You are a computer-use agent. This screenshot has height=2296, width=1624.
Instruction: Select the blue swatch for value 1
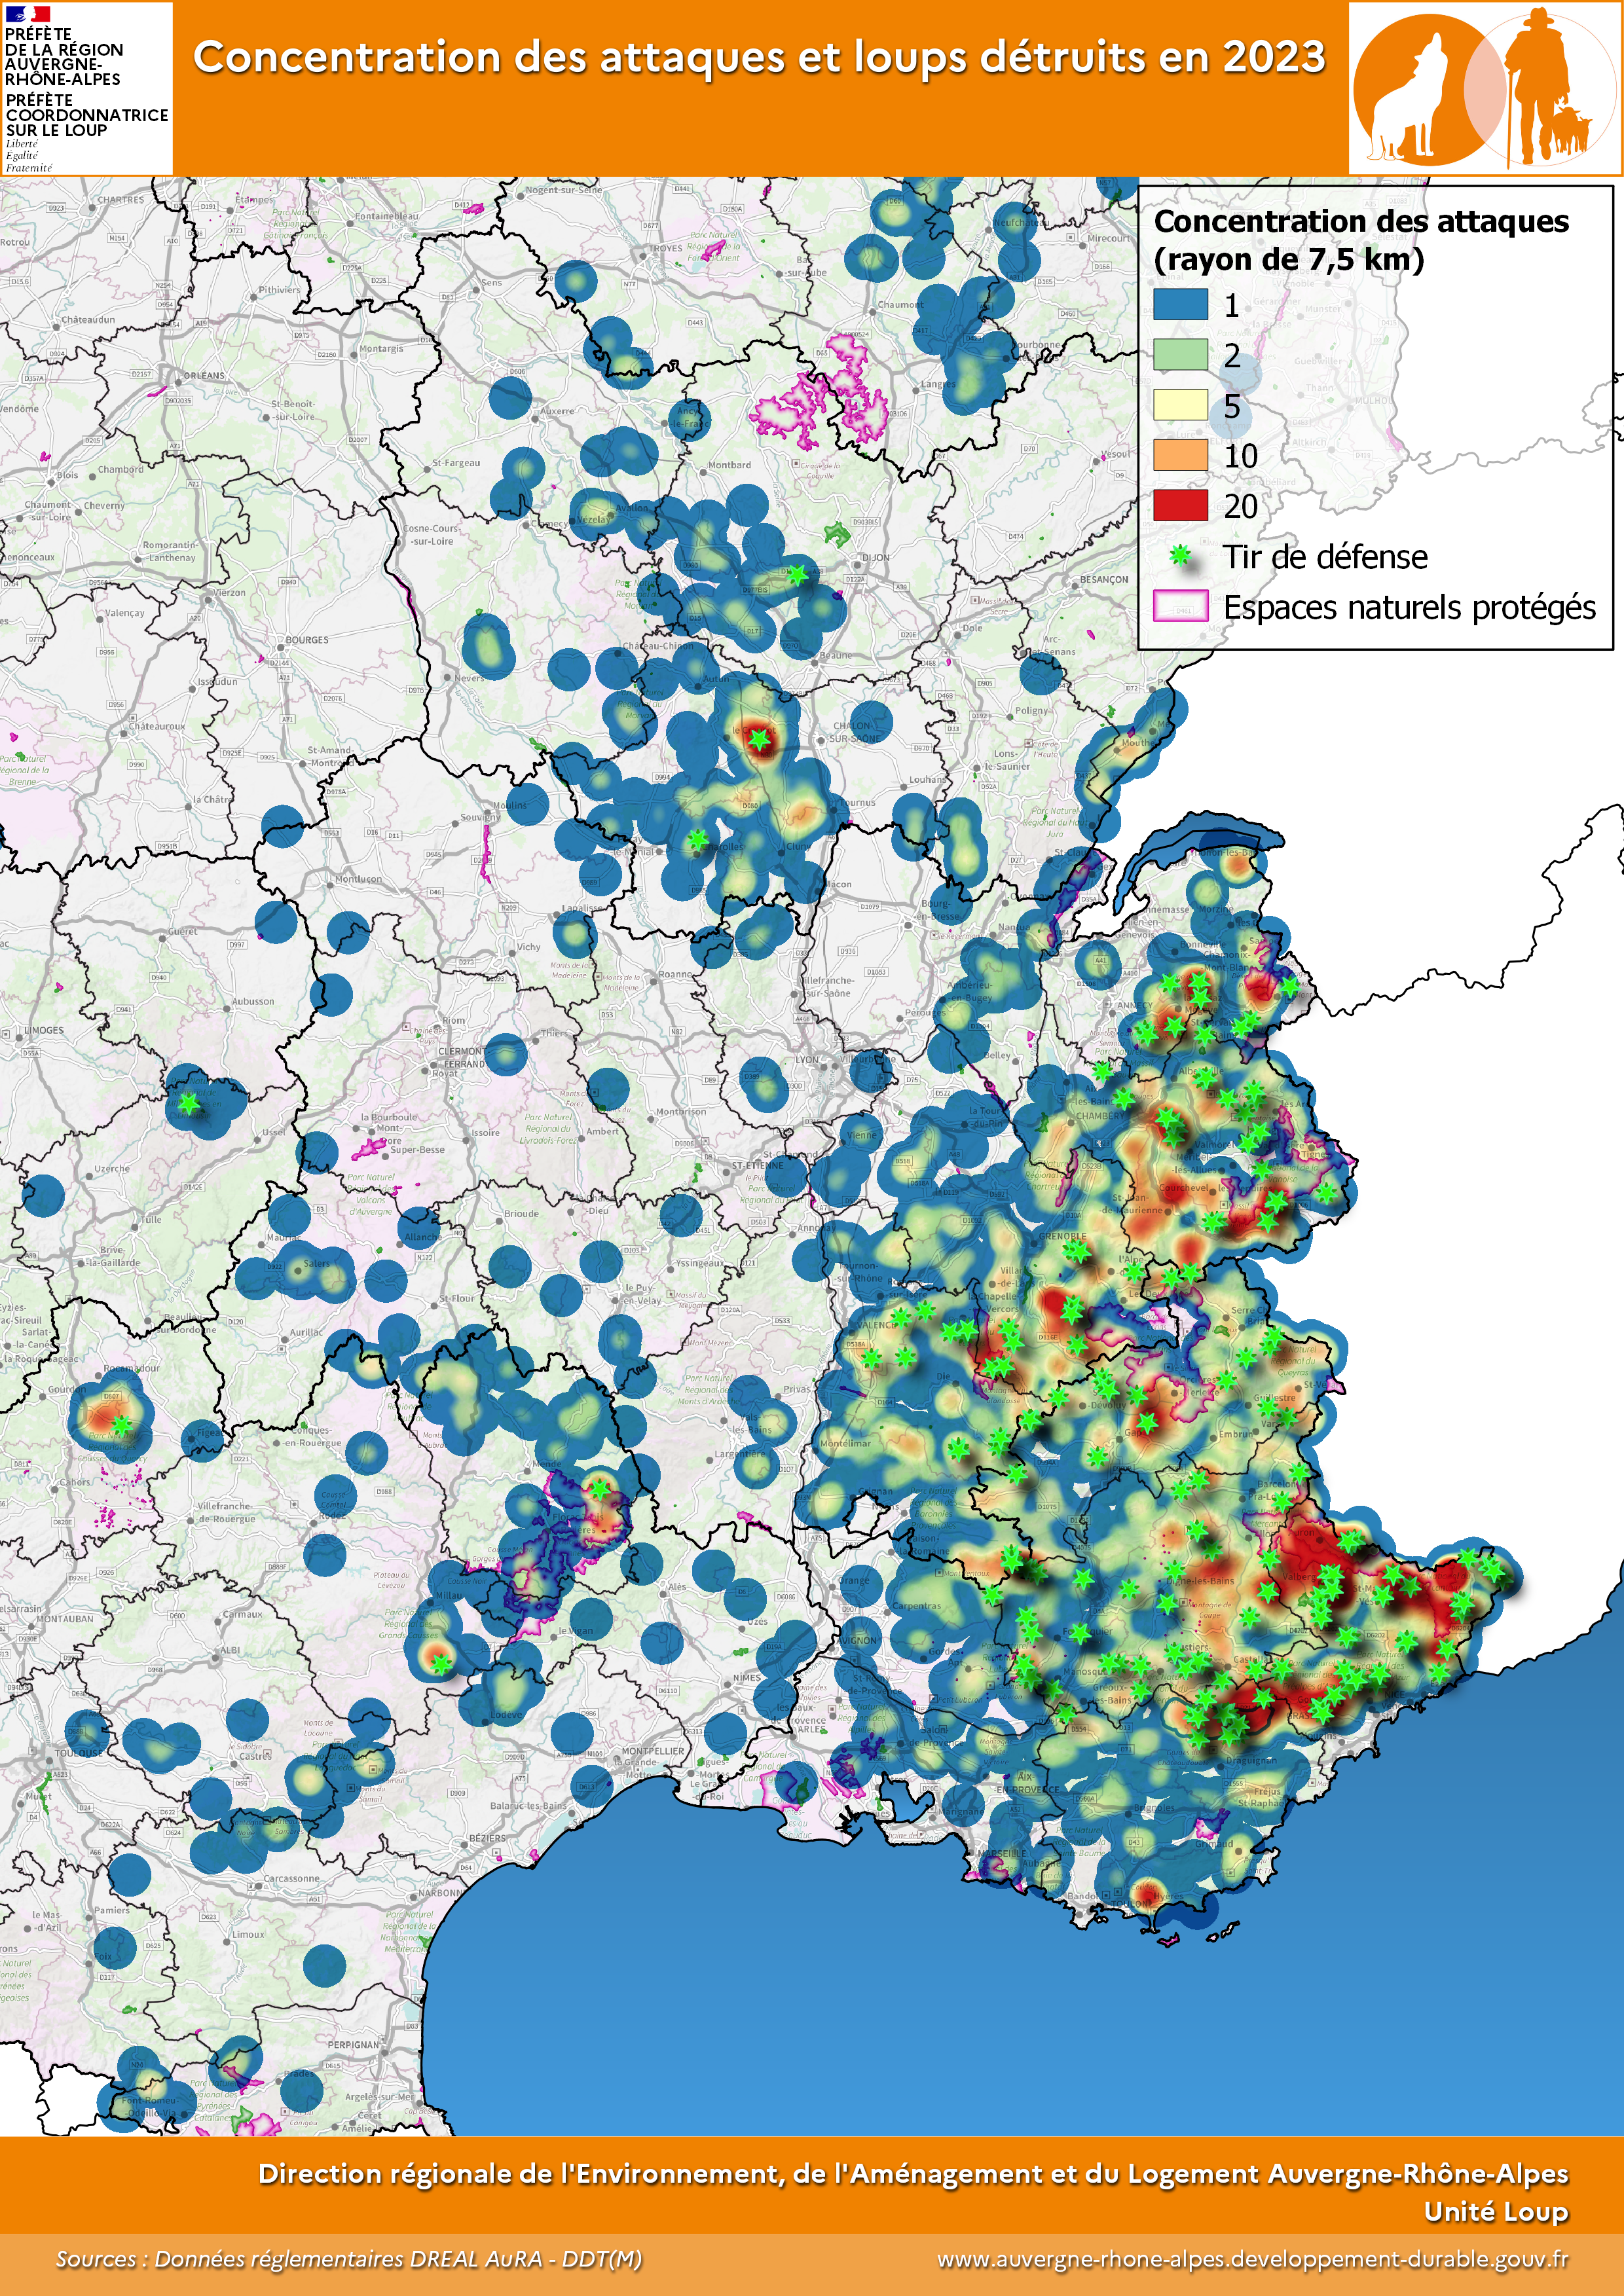click(x=1180, y=304)
